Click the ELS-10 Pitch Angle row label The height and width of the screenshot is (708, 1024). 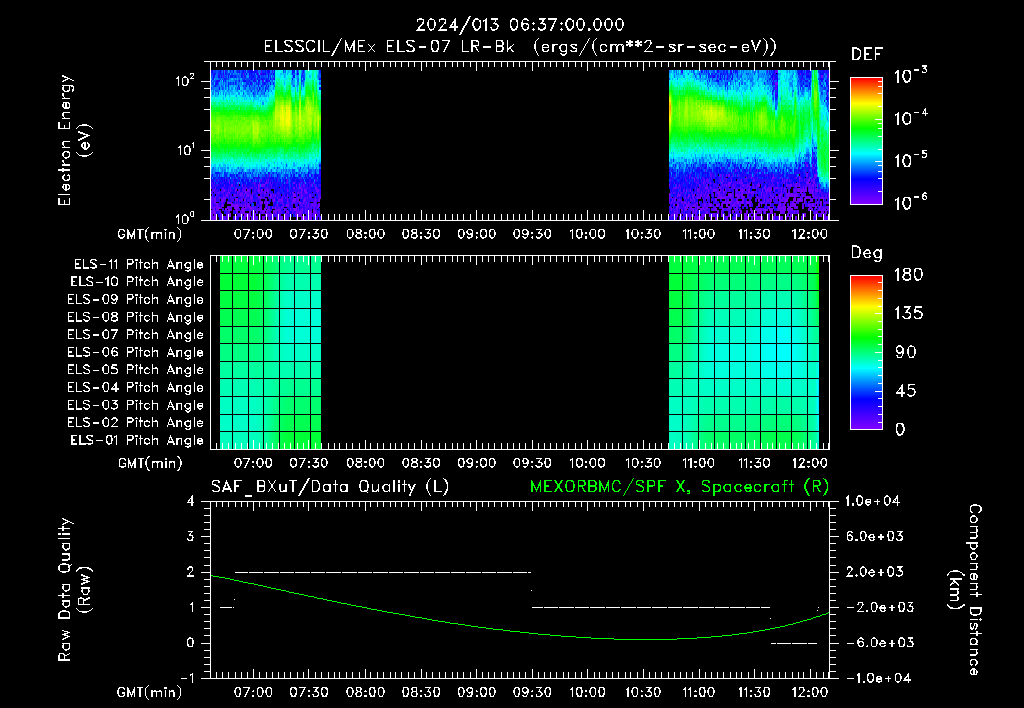coord(136,282)
